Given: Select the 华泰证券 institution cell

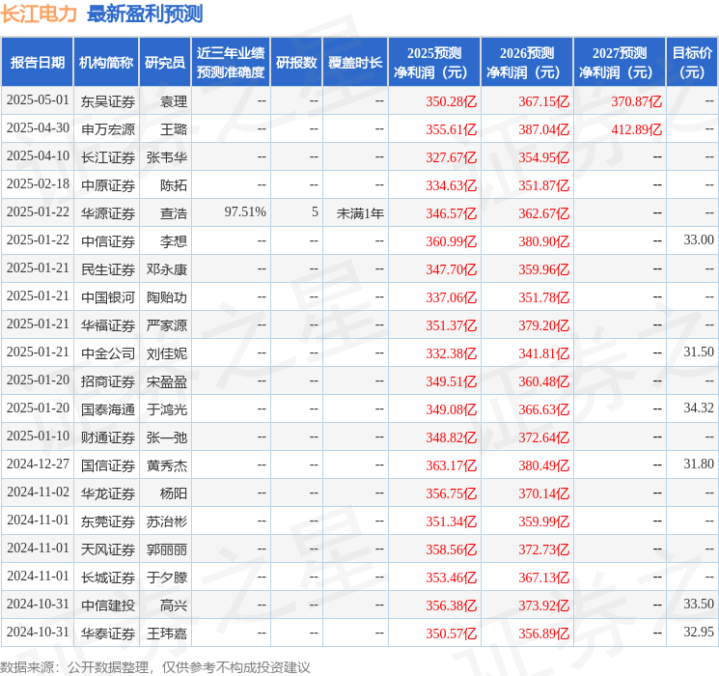Looking at the screenshot, I should tap(108, 633).
